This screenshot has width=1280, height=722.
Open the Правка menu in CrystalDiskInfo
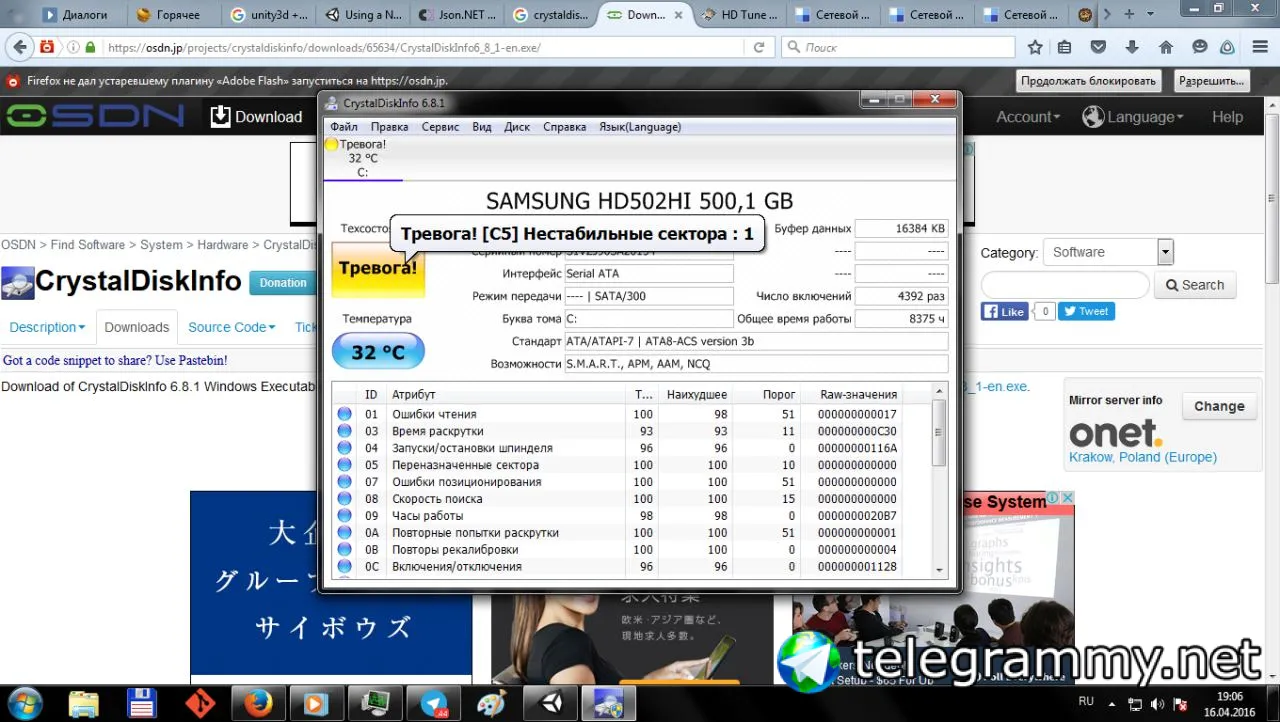coord(389,127)
